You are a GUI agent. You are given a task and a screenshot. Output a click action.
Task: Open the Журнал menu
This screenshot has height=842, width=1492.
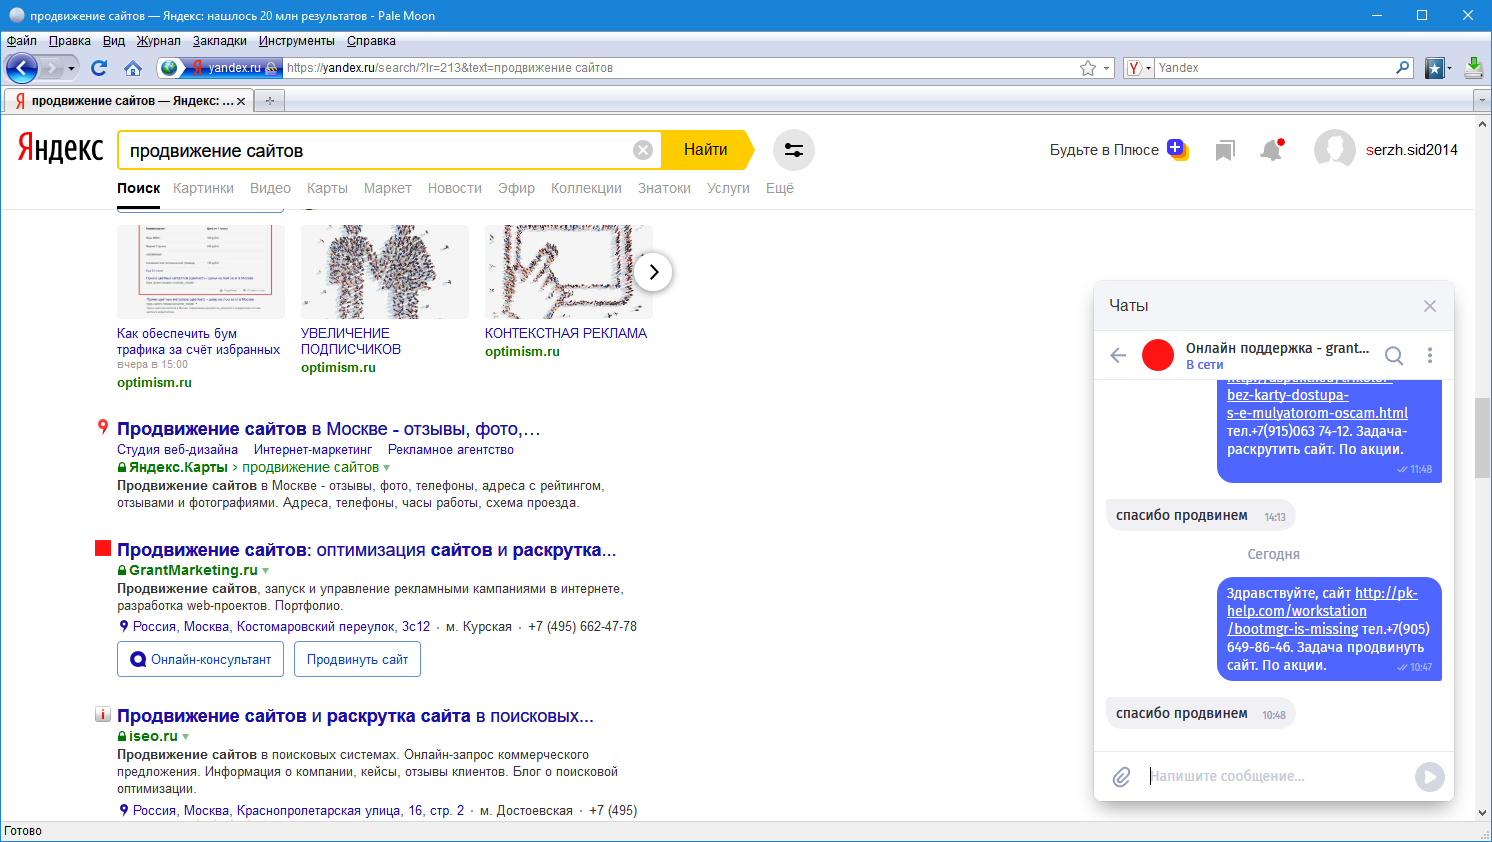coord(159,41)
